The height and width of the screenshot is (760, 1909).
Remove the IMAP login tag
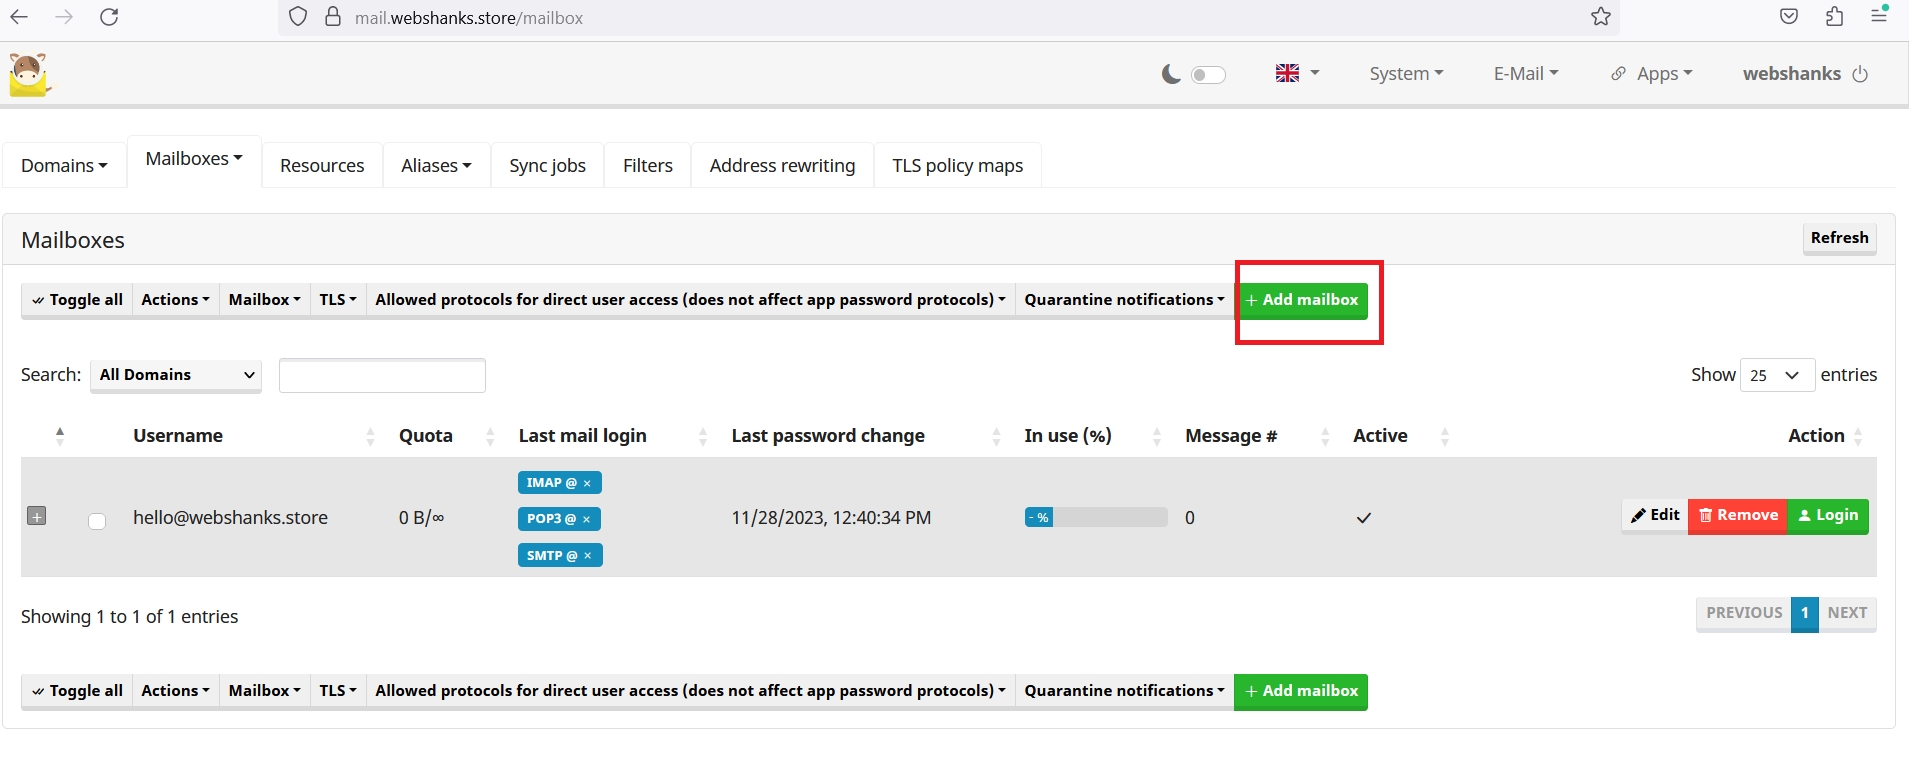[x=587, y=483]
